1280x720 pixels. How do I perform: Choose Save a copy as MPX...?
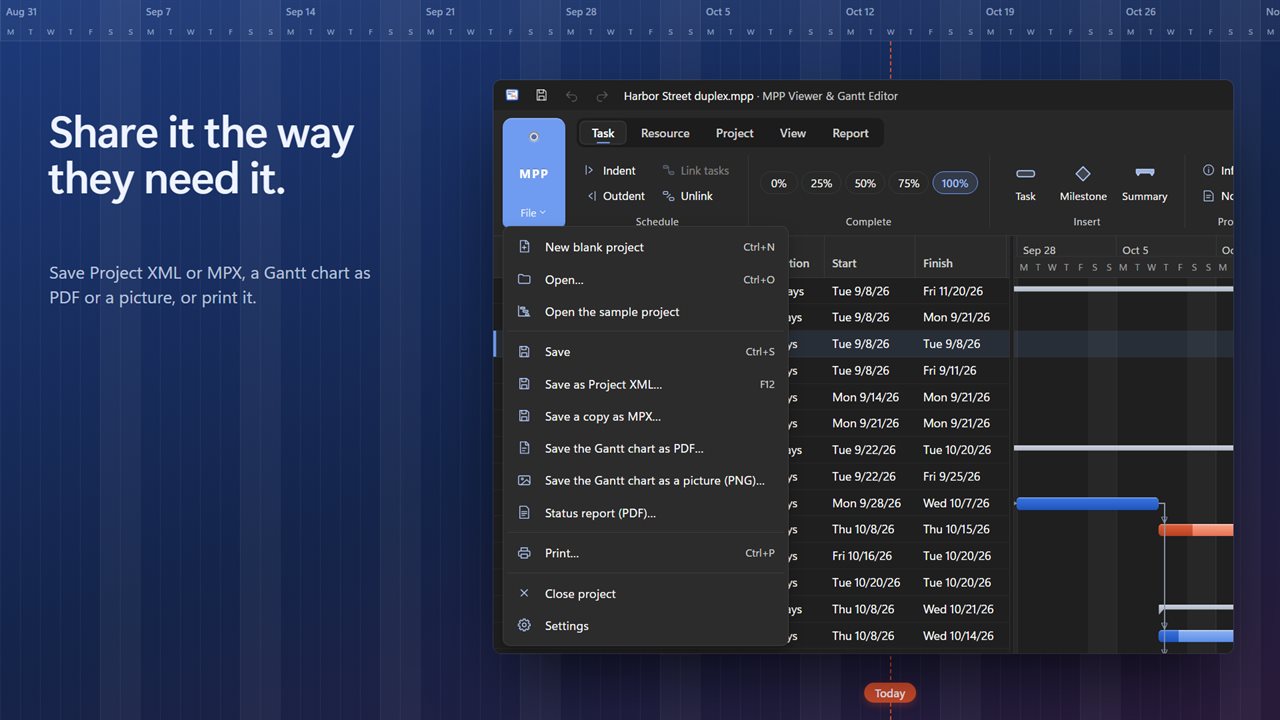click(x=645, y=416)
